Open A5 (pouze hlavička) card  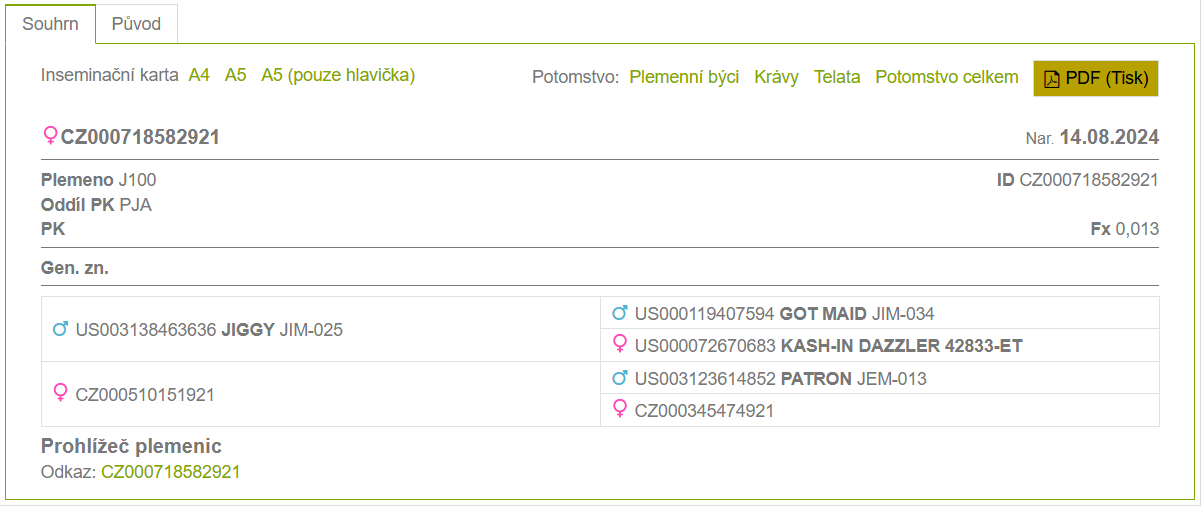coord(338,75)
